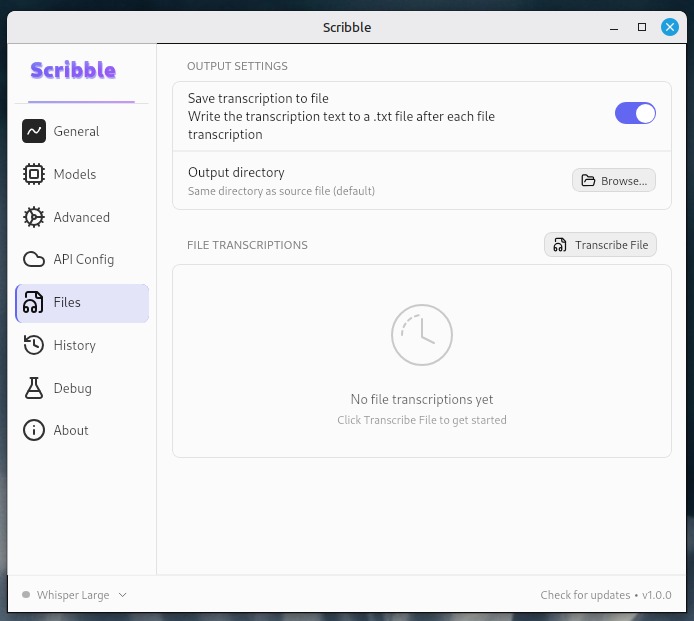Screen dimensions: 694x621
Task: Click the Files audio-file icon in sidebar
Action: coord(34,302)
